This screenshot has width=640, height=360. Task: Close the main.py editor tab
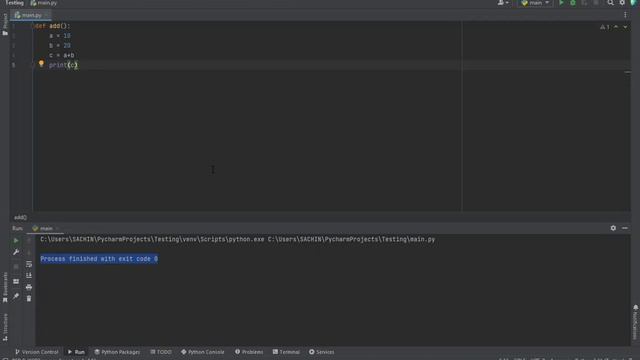47,15
